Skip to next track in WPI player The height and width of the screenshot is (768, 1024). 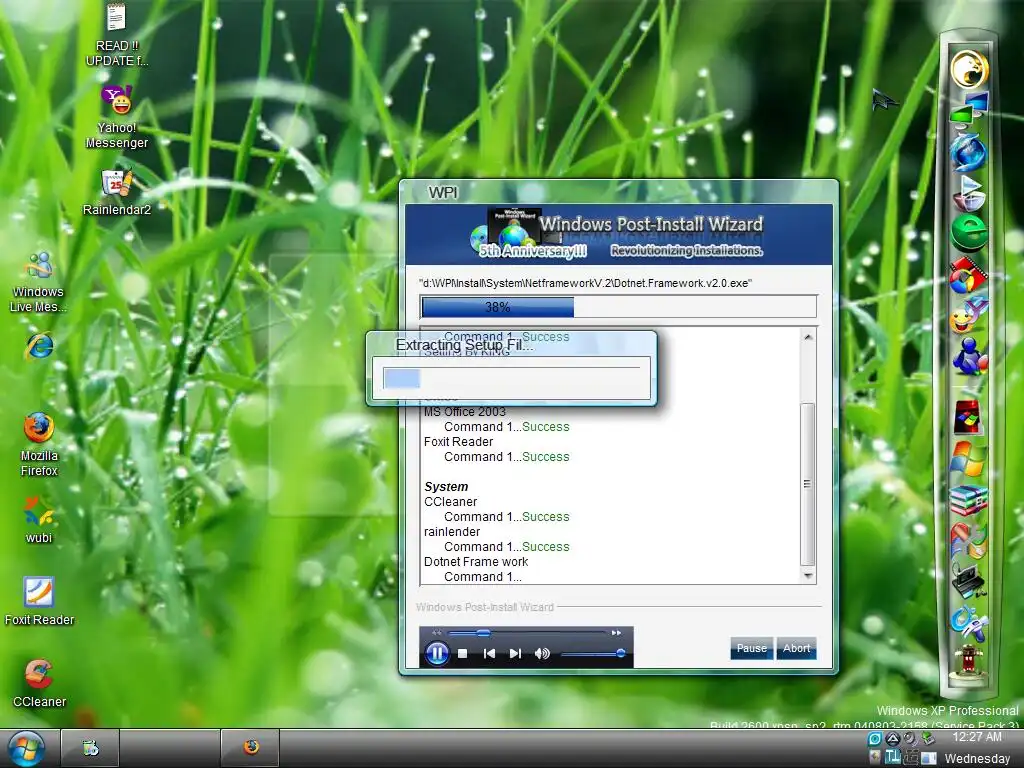click(515, 653)
